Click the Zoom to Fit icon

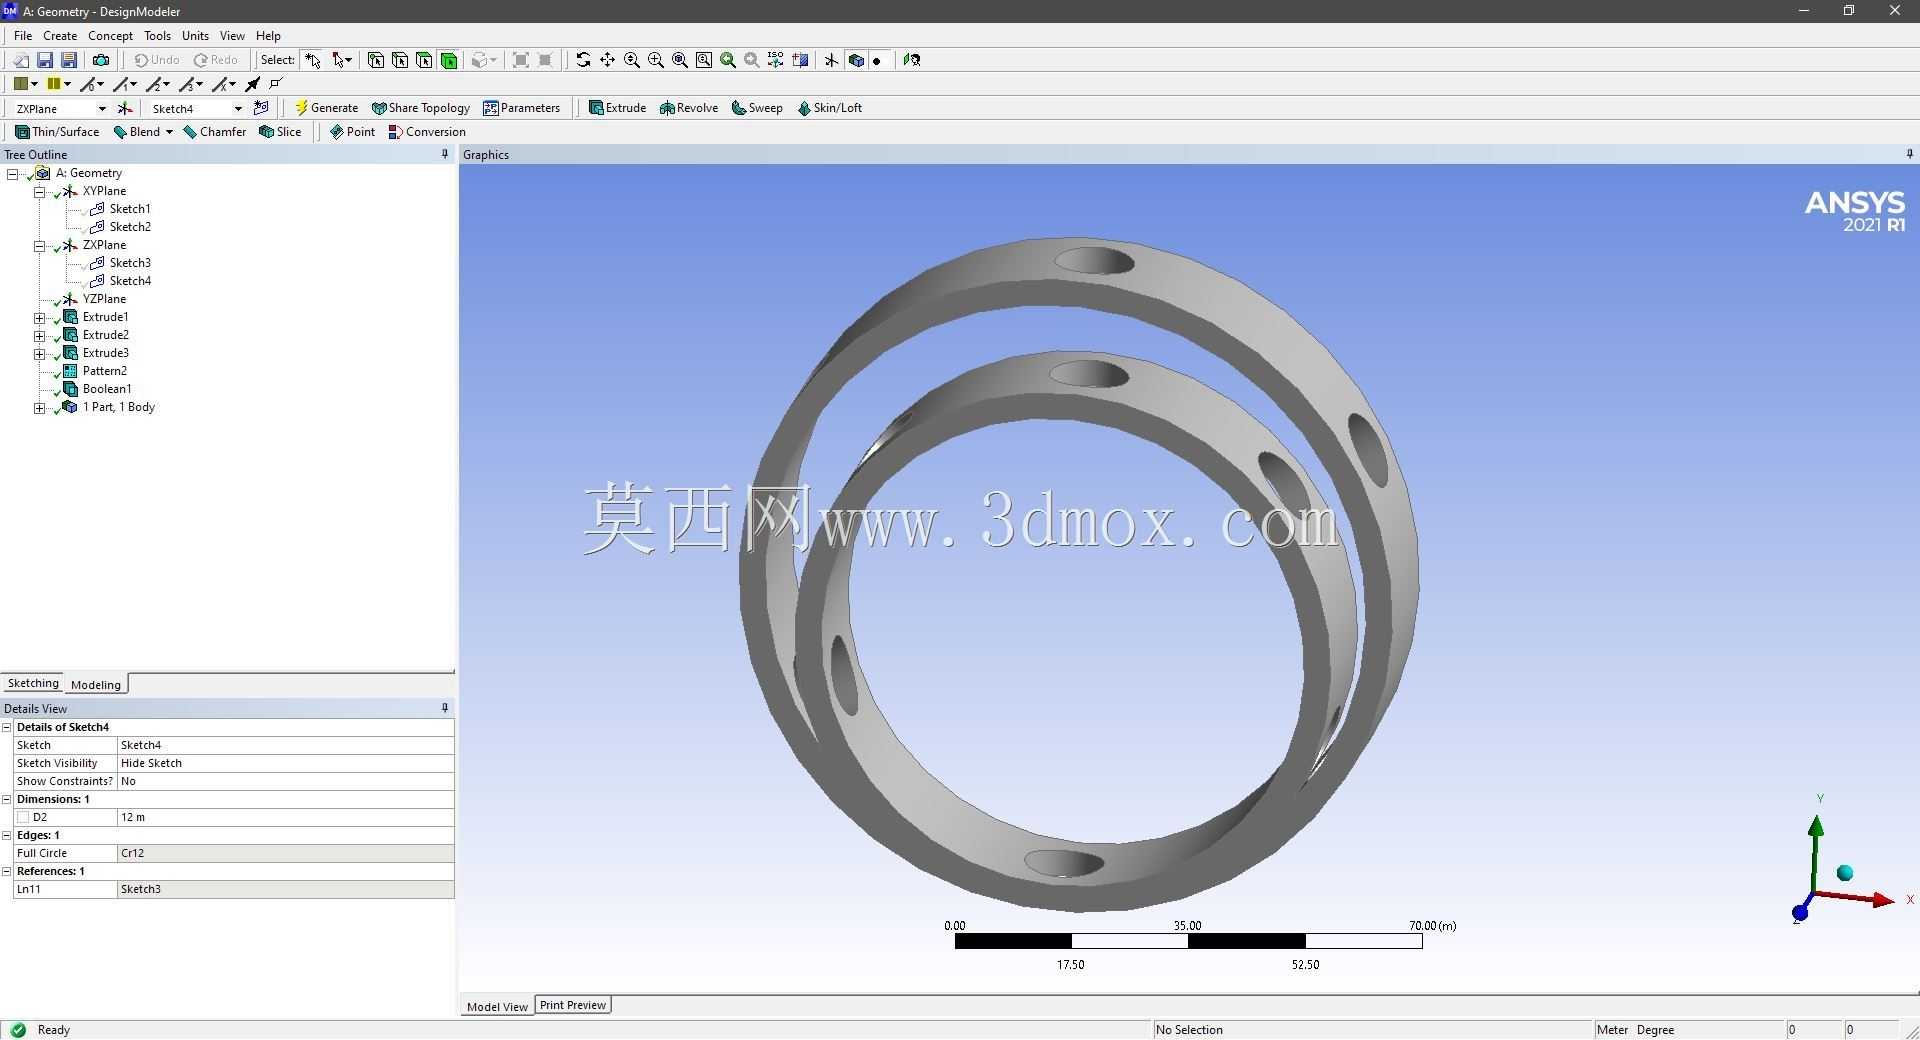pos(680,60)
